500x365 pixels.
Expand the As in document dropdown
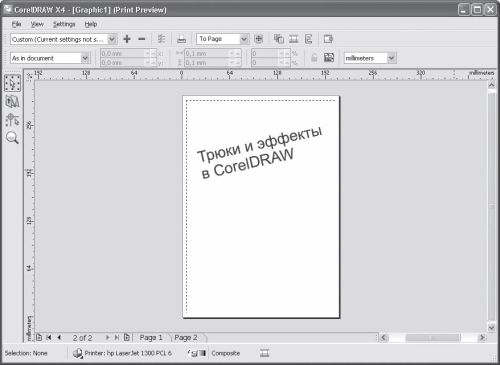(85, 58)
